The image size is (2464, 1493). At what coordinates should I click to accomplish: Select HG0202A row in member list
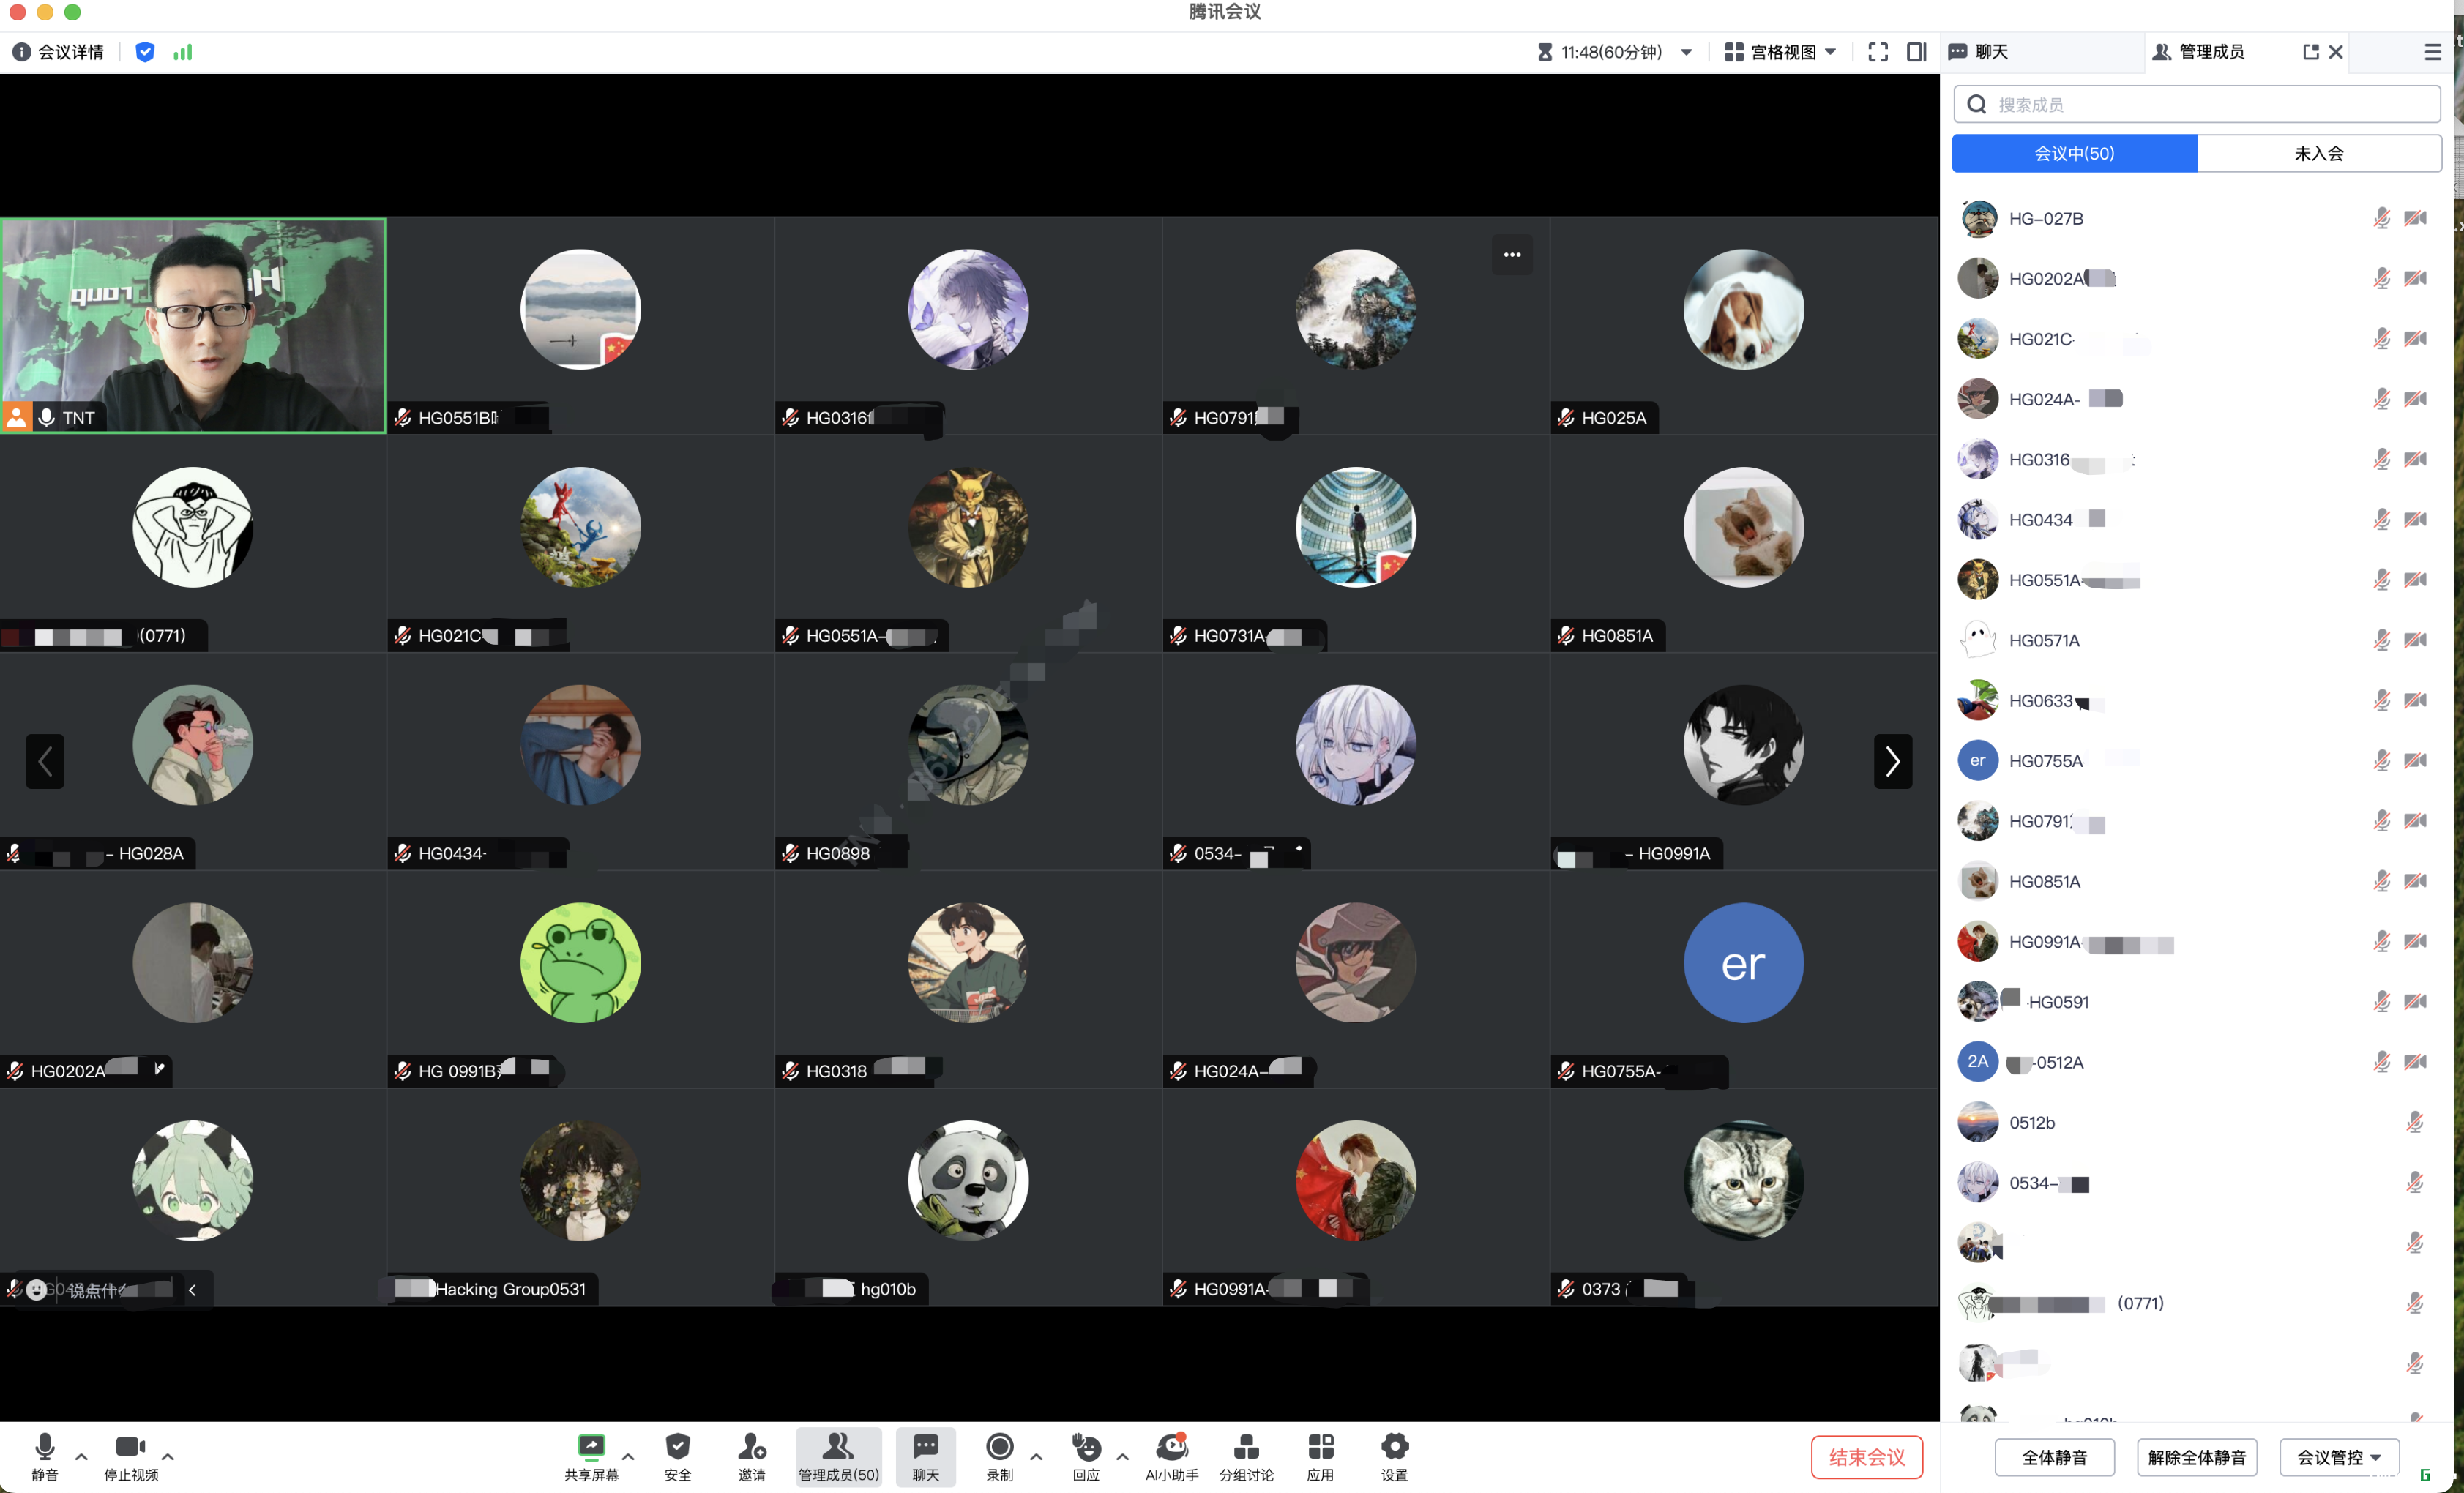2196,279
